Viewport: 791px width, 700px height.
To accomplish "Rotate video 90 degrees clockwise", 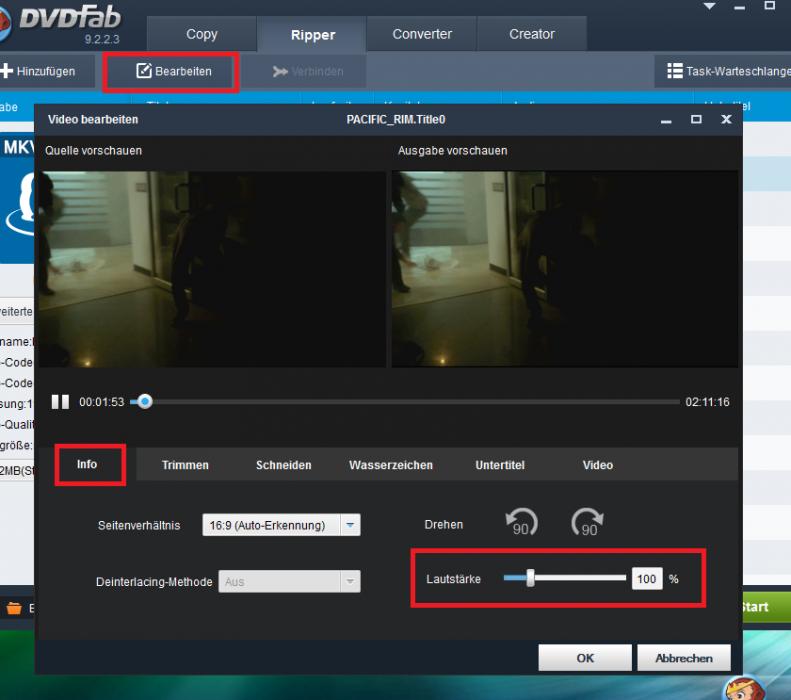I will click(x=587, y=522).
